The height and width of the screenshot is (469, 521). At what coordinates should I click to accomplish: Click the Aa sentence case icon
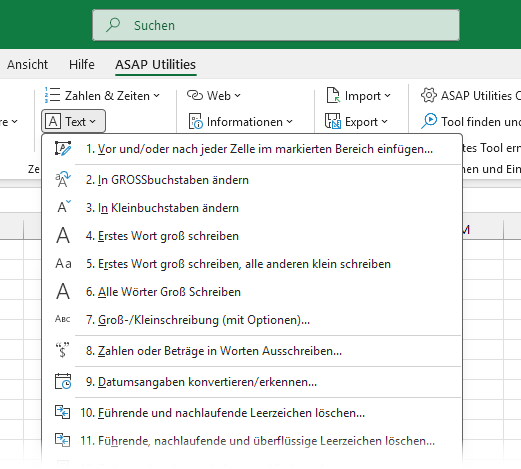tap(63, 264)
